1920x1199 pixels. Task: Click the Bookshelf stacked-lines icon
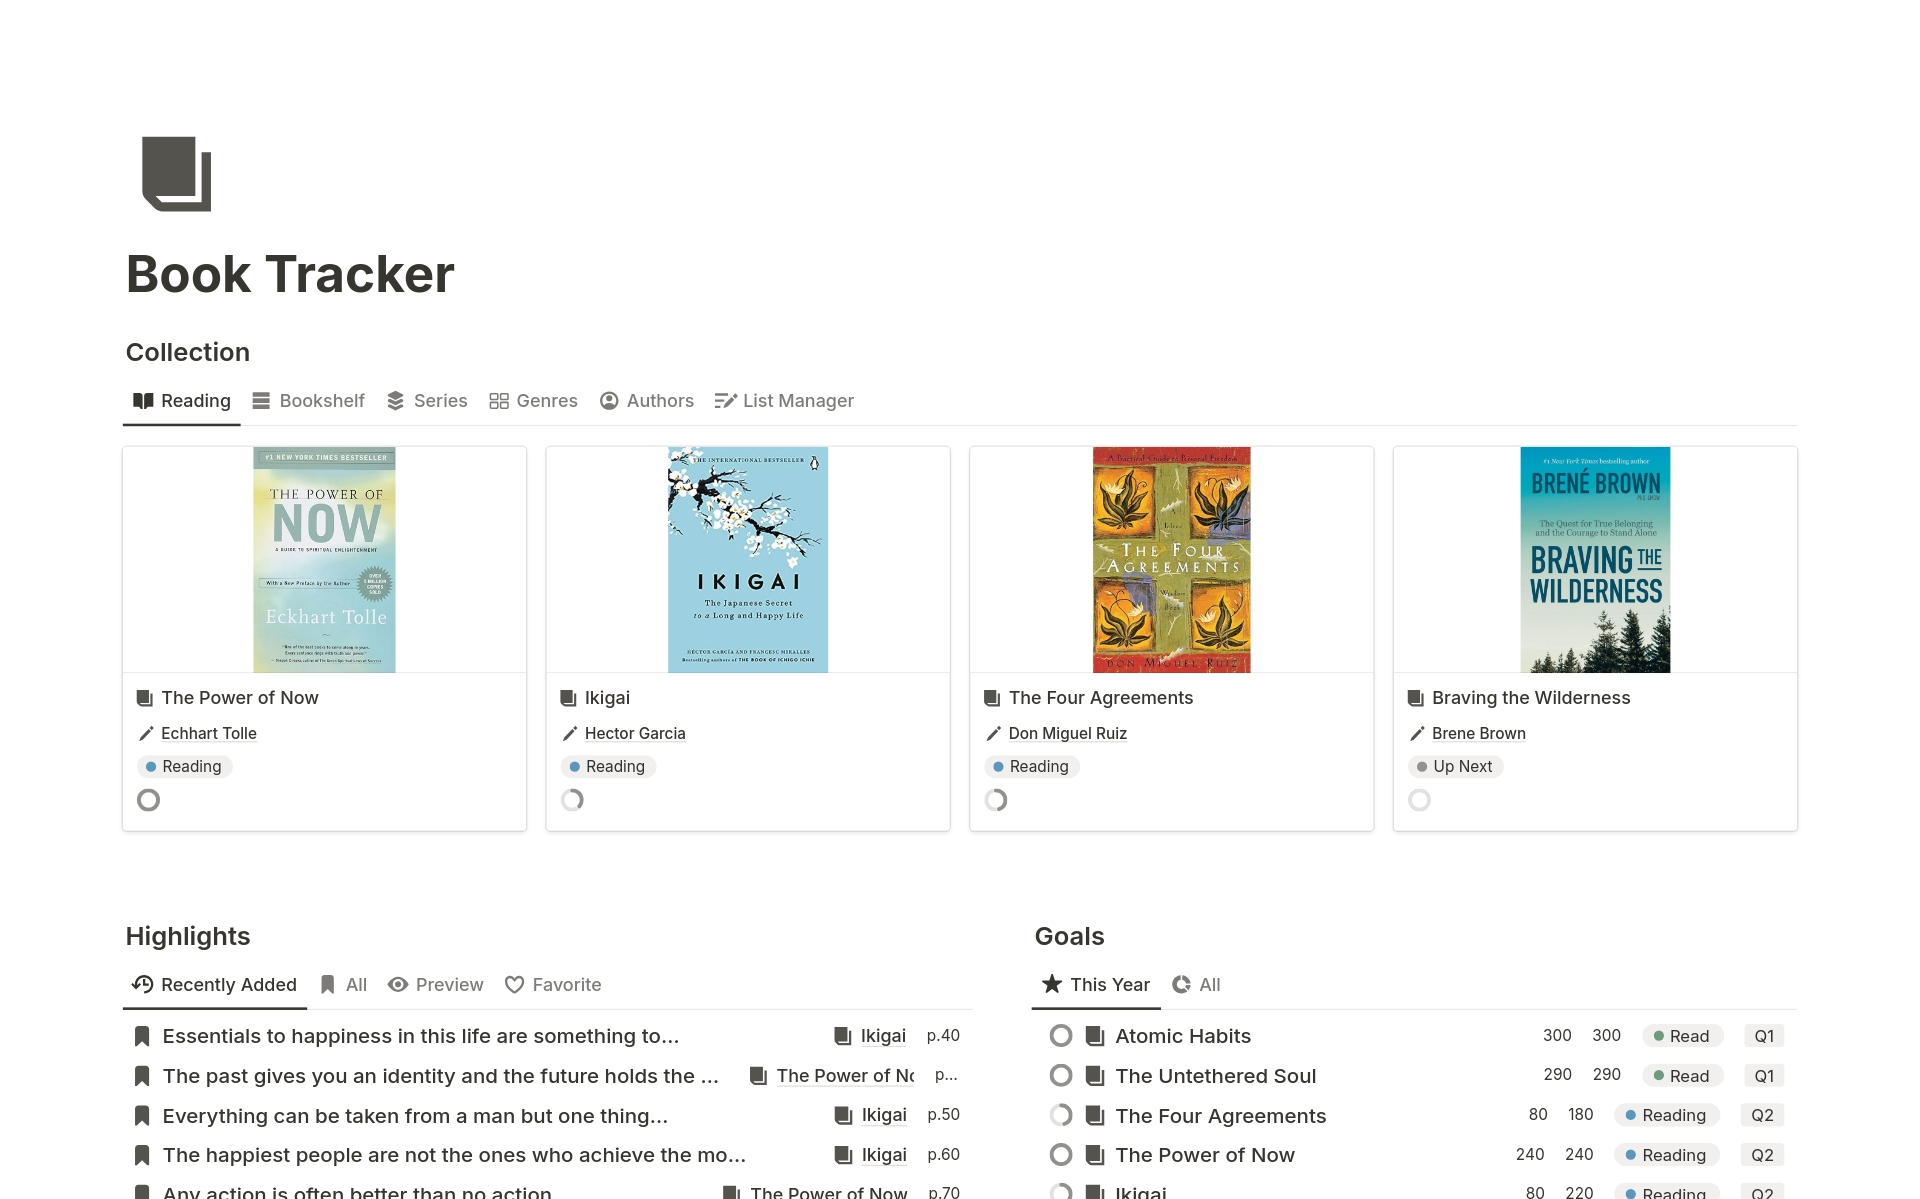[260, 400]
